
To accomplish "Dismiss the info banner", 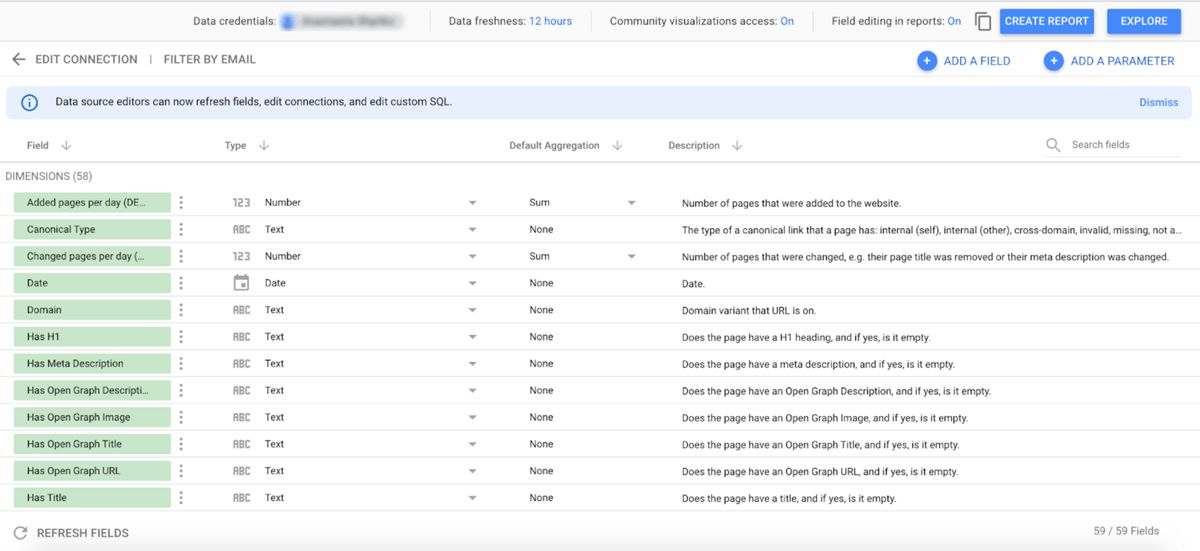I will point(1158,102).
